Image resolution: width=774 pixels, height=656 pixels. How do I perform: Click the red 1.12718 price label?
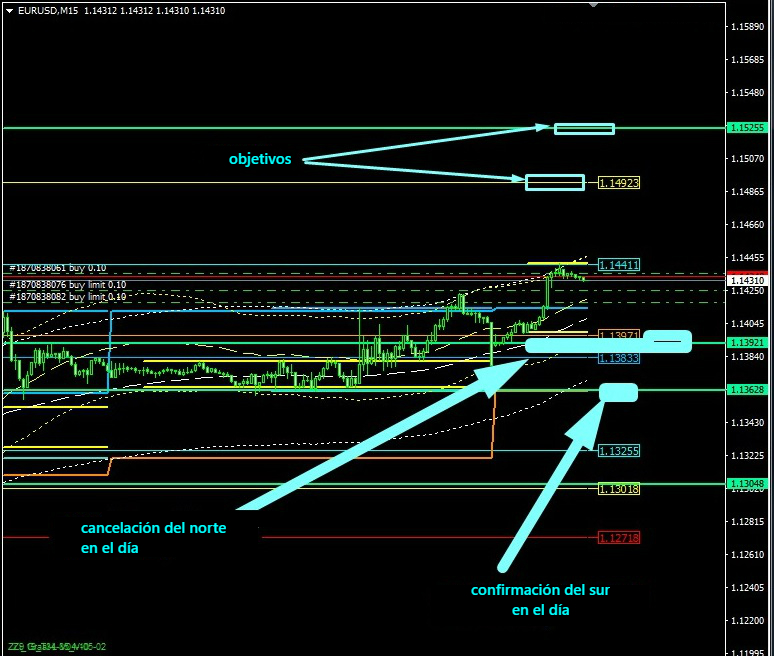pos(619,538)
